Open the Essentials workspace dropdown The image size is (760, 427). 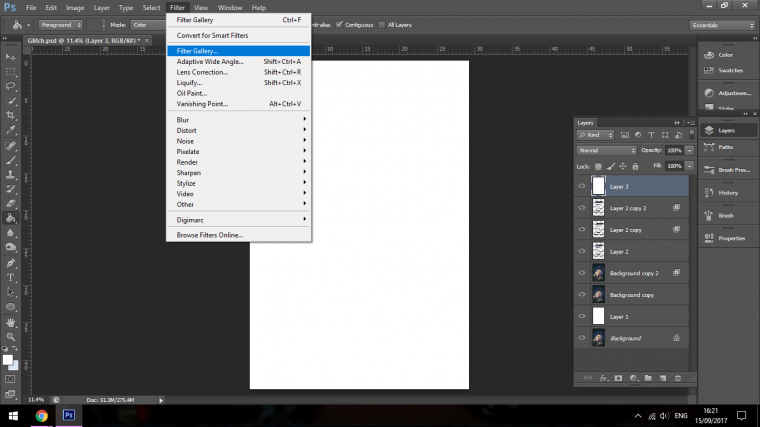click(722, 25)
